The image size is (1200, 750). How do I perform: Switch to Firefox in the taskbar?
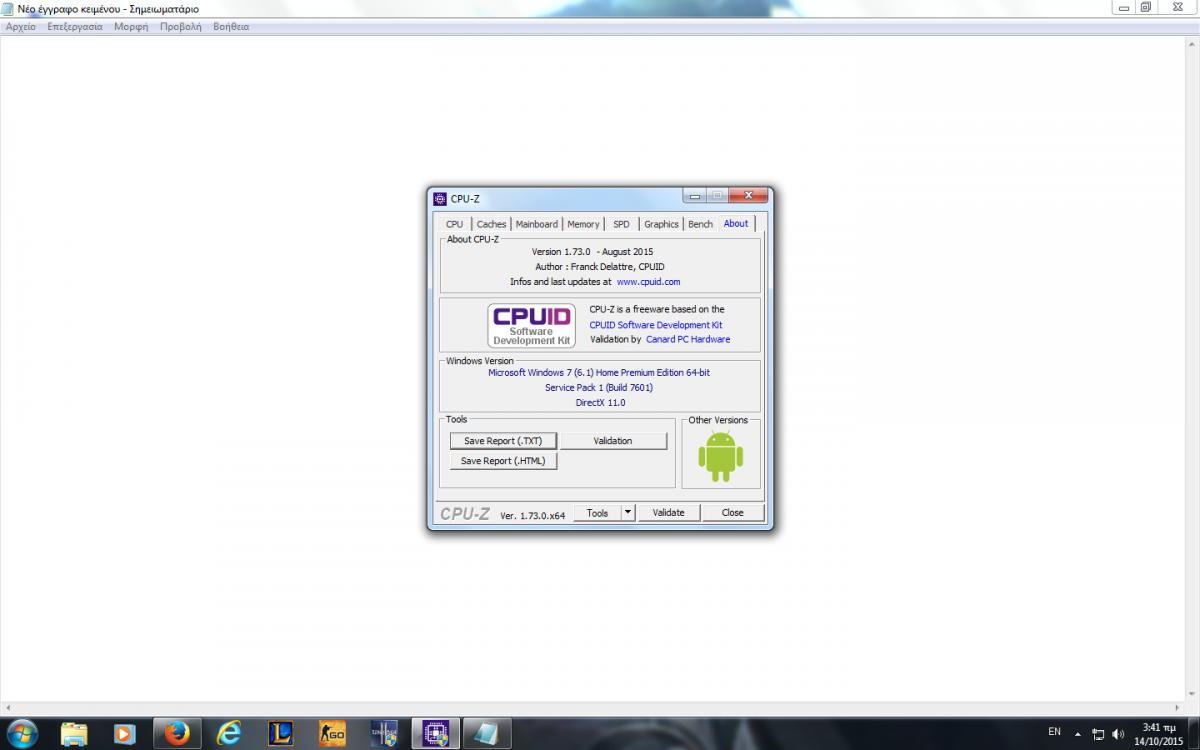[178, 734]
